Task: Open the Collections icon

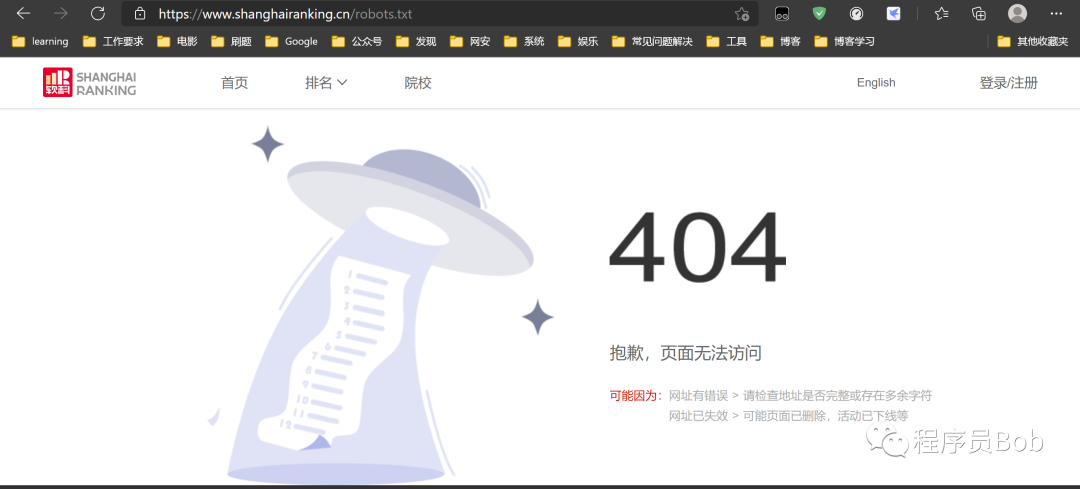Action: coord(979,13)
